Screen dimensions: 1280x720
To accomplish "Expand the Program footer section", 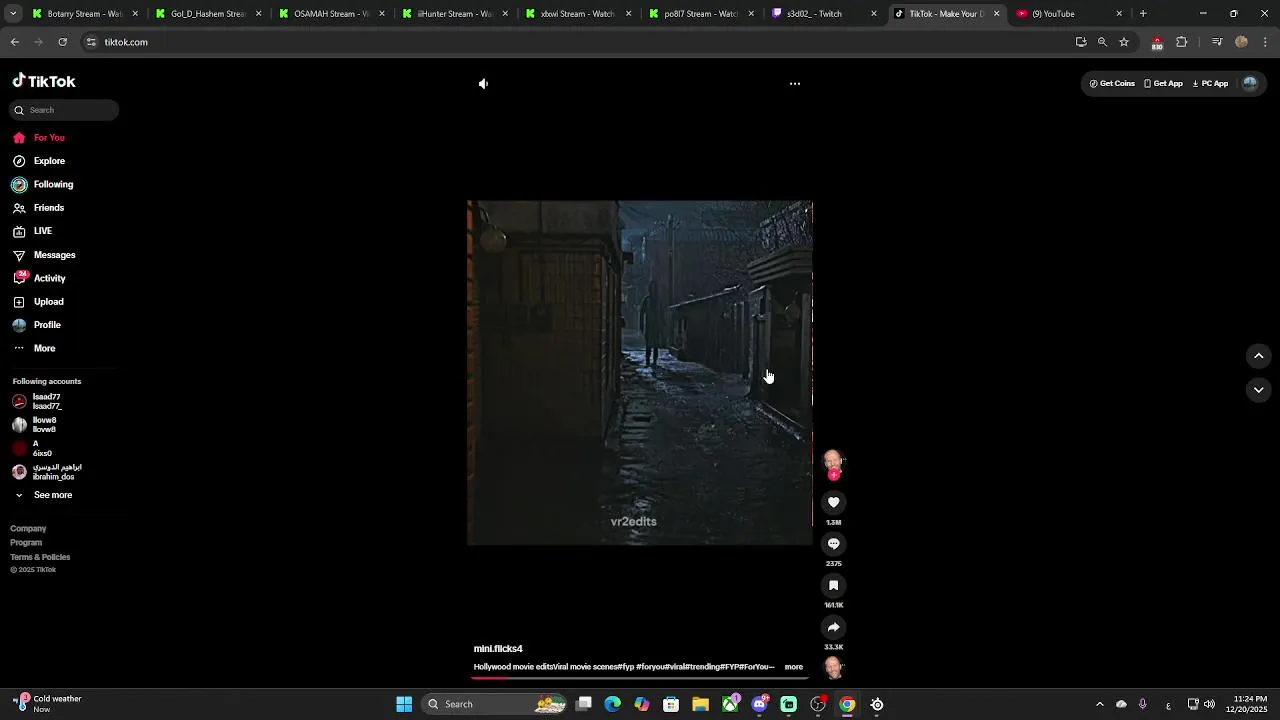I will pyautogui.click(x=26, y=542).
